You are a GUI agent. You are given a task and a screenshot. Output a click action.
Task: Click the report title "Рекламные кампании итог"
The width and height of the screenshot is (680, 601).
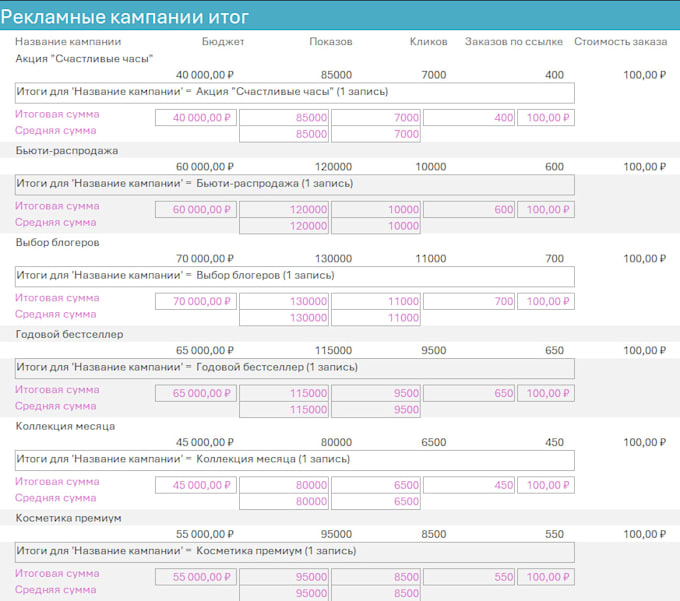[x=124, y=17]
